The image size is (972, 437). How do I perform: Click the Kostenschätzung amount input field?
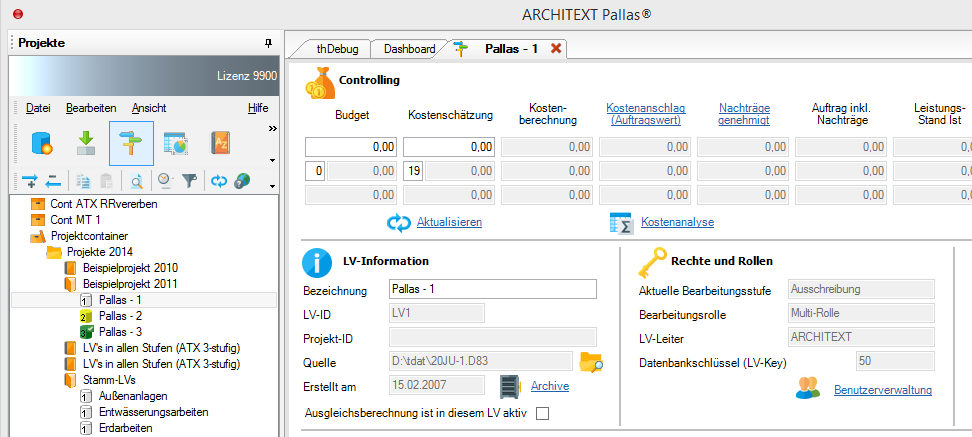[449, 147]
